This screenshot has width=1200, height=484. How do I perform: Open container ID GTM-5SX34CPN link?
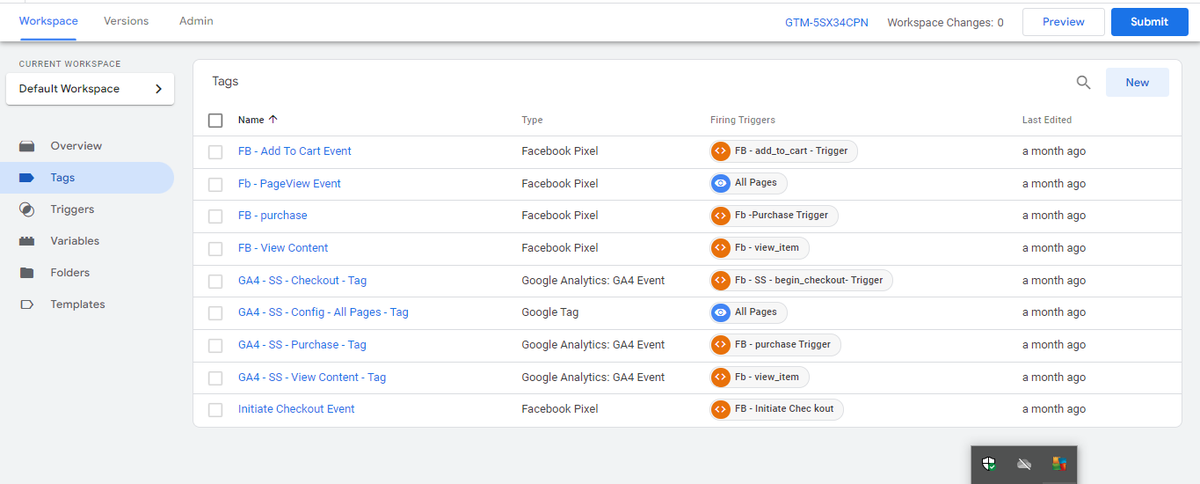coord(828,22)
